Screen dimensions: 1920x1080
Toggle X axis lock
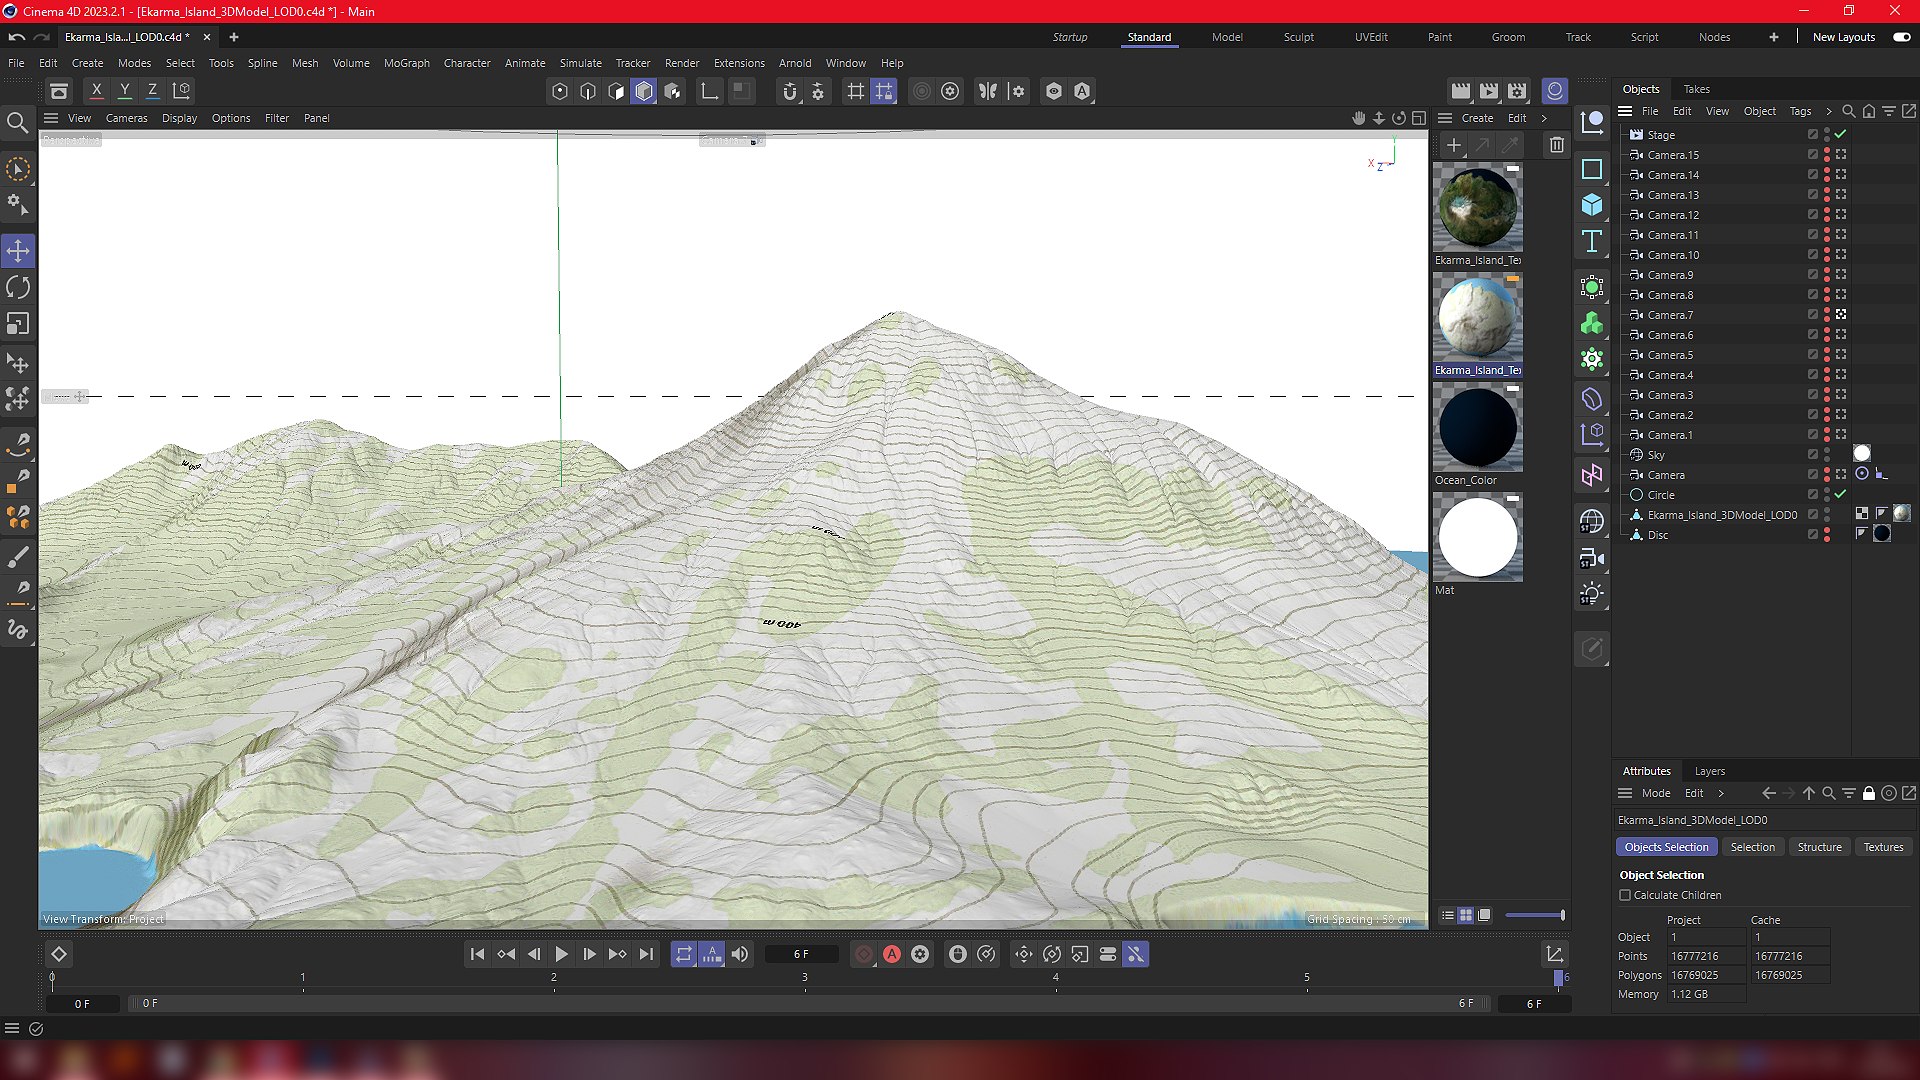97,91
